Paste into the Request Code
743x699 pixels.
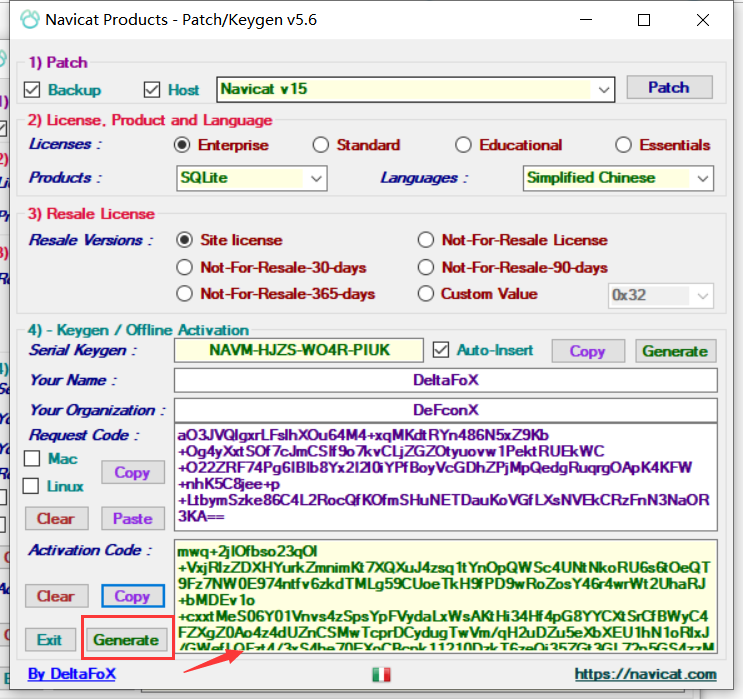133,518
